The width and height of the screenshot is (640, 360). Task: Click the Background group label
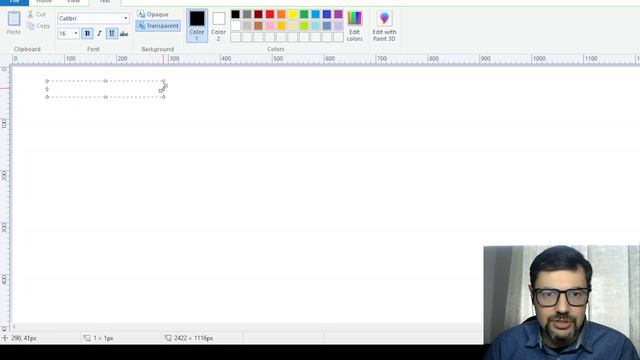pos(158,49)
